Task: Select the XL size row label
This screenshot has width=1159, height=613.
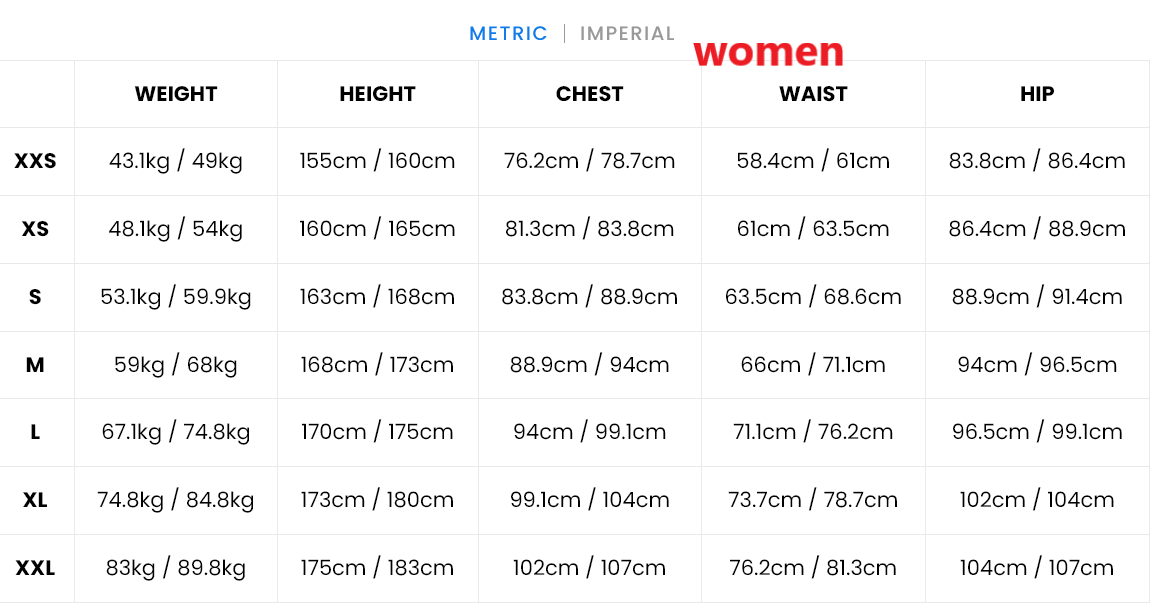Action: tap(35, 500)
